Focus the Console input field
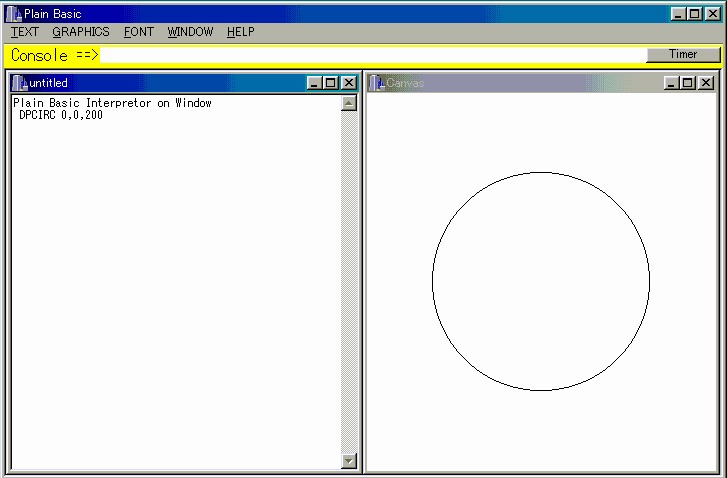 (370, 55)
